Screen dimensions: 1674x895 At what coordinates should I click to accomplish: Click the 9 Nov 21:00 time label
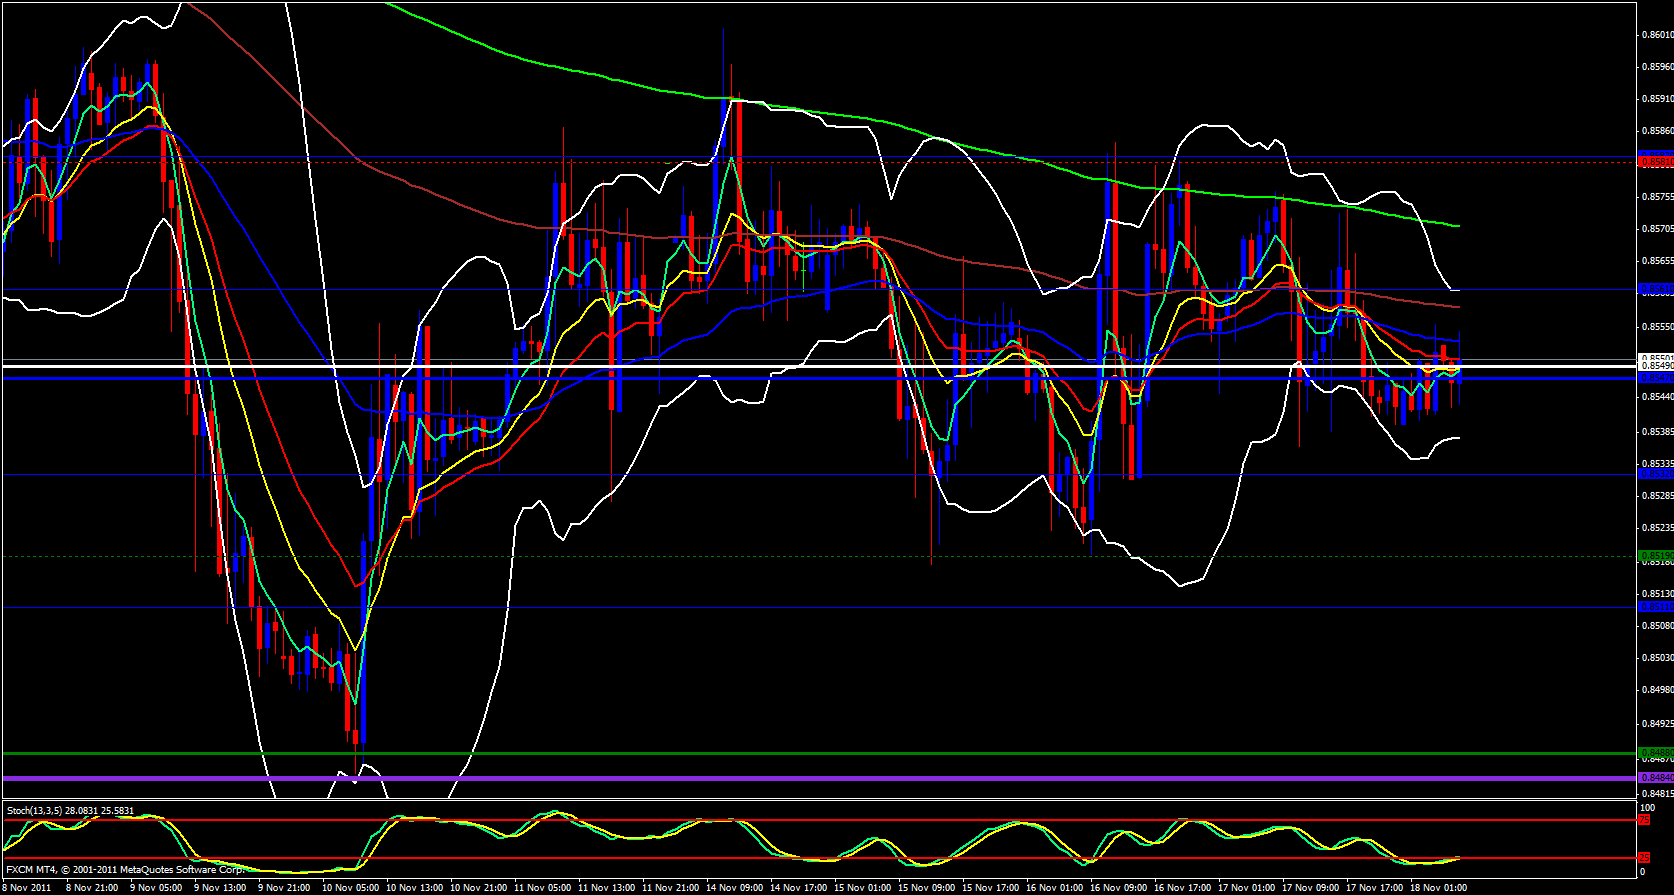[x=283, y=888]
